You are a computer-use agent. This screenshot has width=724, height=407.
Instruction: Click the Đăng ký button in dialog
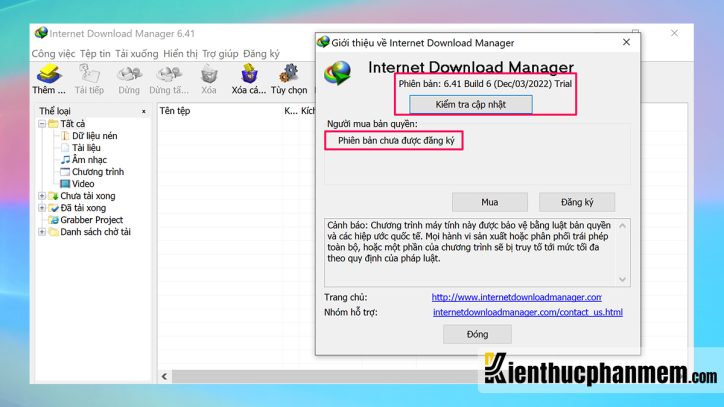577,202
